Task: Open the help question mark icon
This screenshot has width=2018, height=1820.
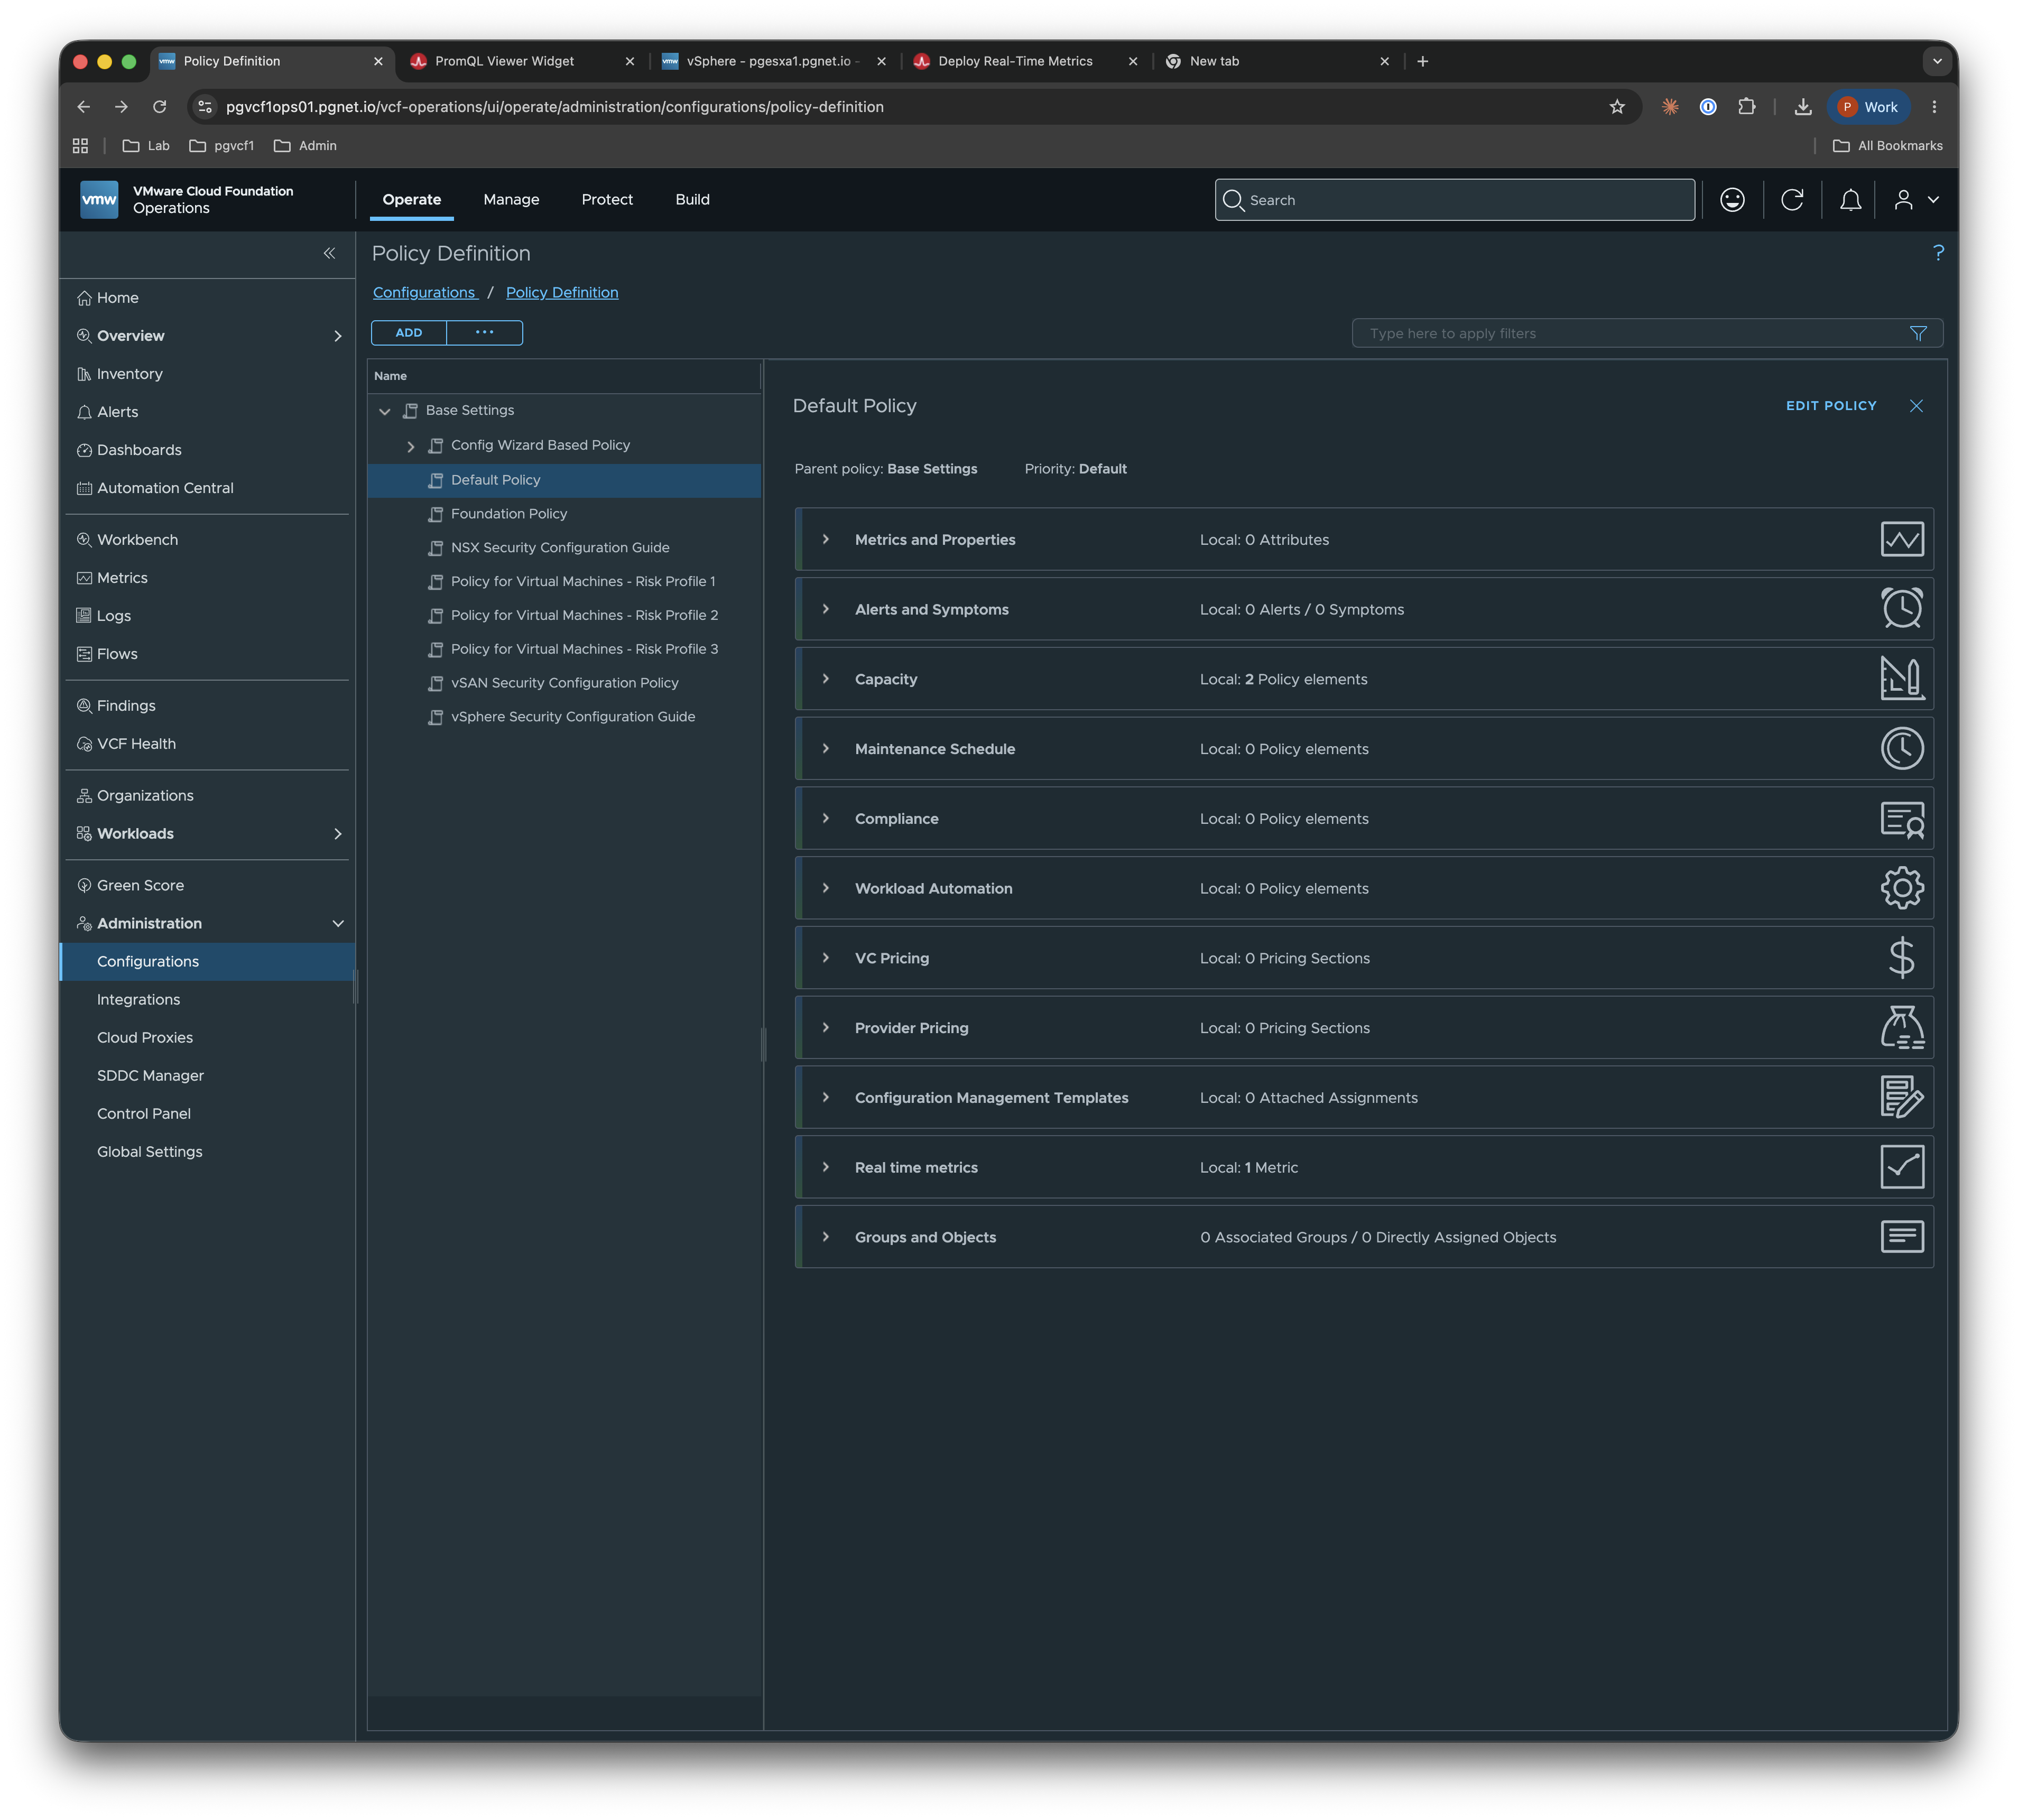Action: (1938, 253)
